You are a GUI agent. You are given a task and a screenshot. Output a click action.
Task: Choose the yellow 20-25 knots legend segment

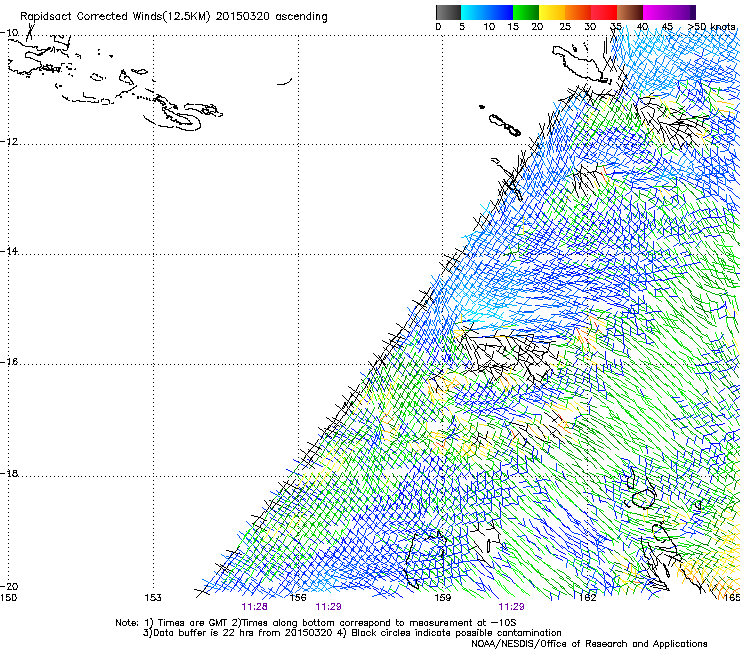pyautogui.click(x=552, y=12)
